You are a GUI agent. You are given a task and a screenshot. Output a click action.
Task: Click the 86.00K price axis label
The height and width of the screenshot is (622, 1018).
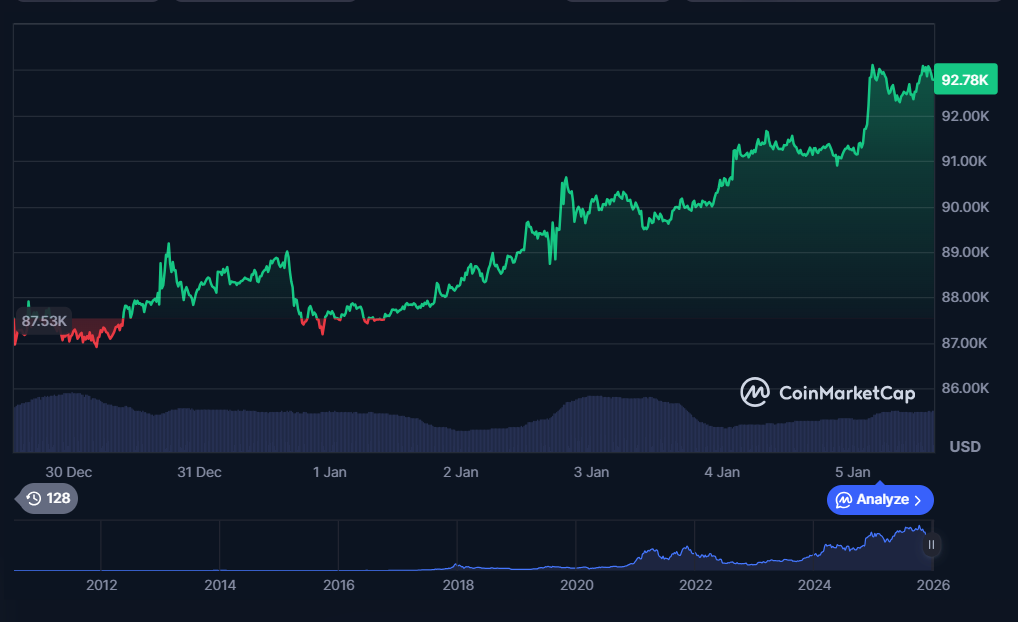click(965, 388)
